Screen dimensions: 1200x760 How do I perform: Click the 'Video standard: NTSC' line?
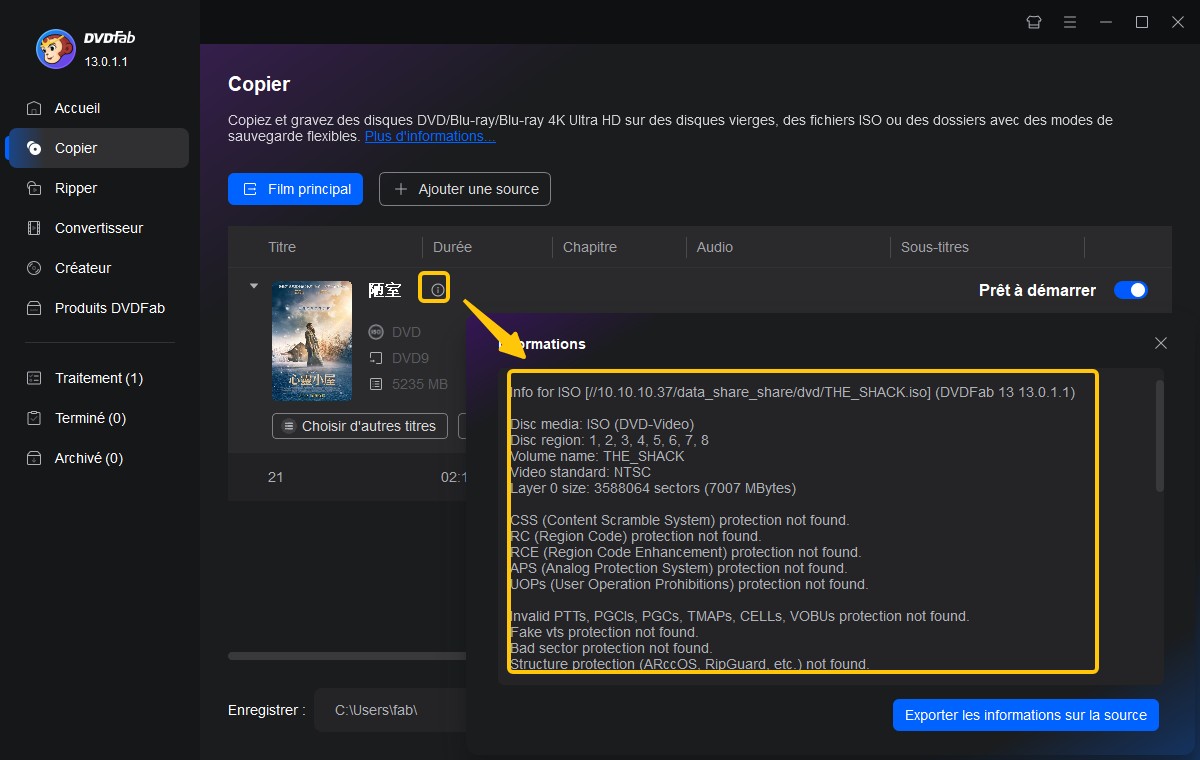(580, 472)
